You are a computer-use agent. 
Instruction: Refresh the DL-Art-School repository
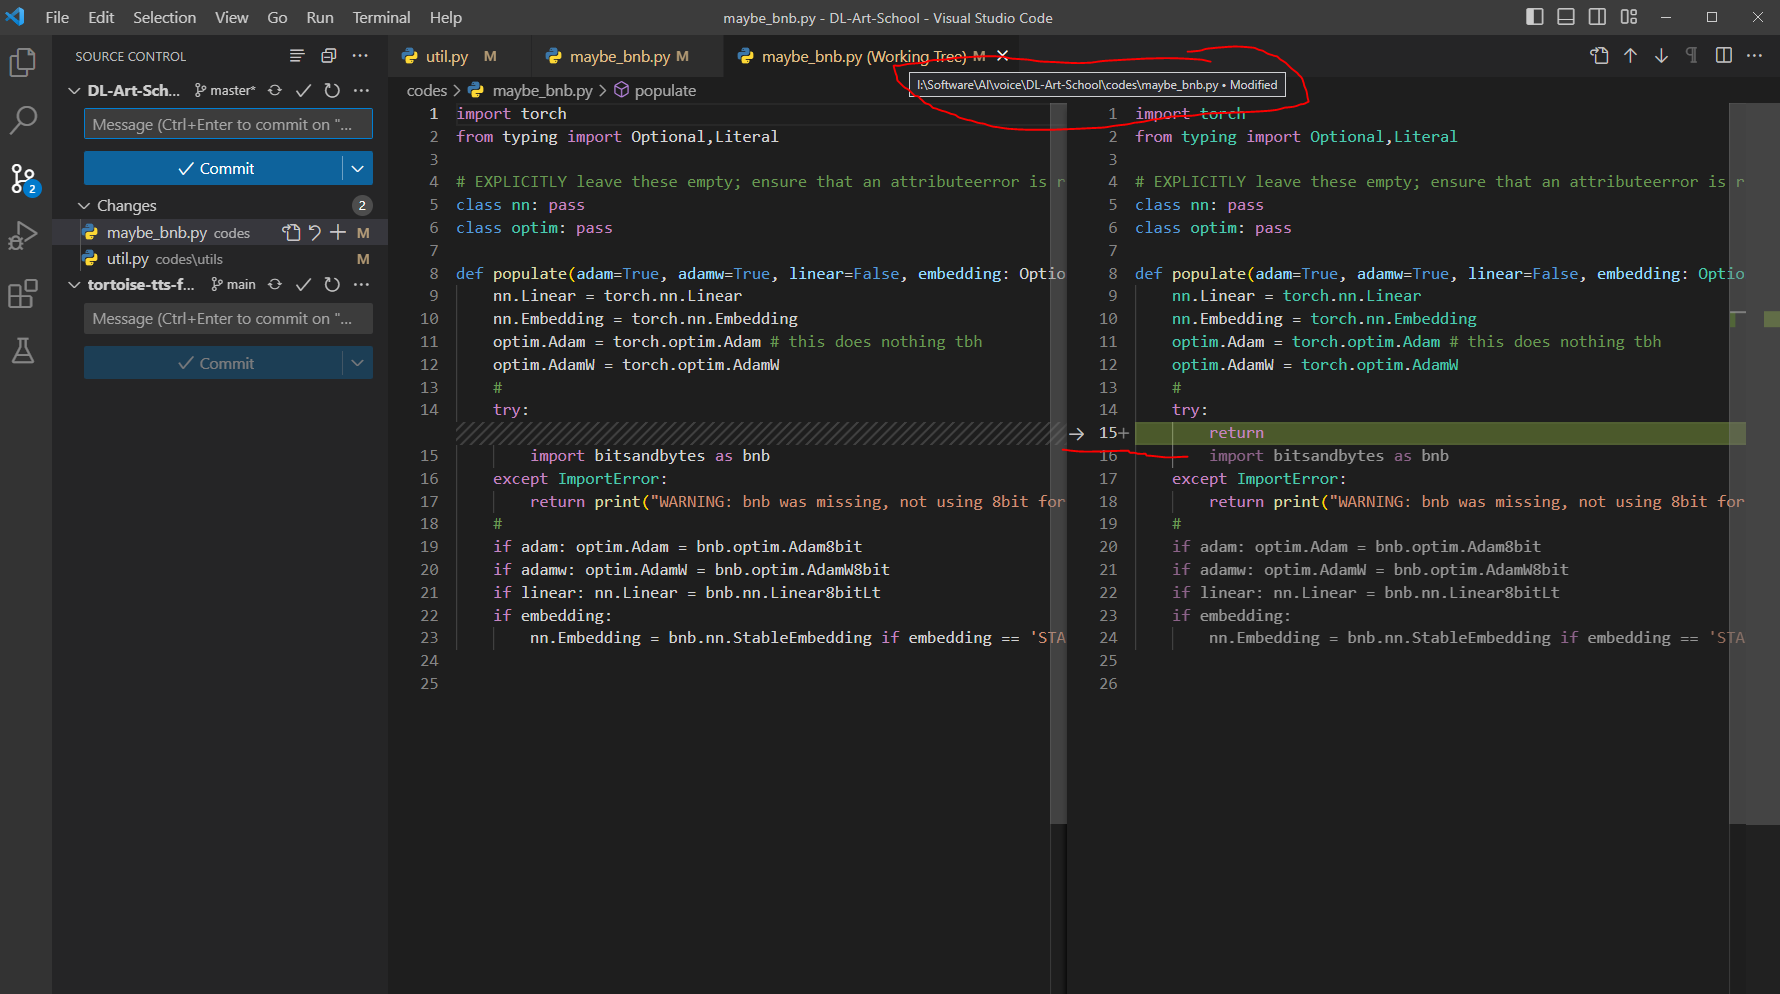coord(332,90)
